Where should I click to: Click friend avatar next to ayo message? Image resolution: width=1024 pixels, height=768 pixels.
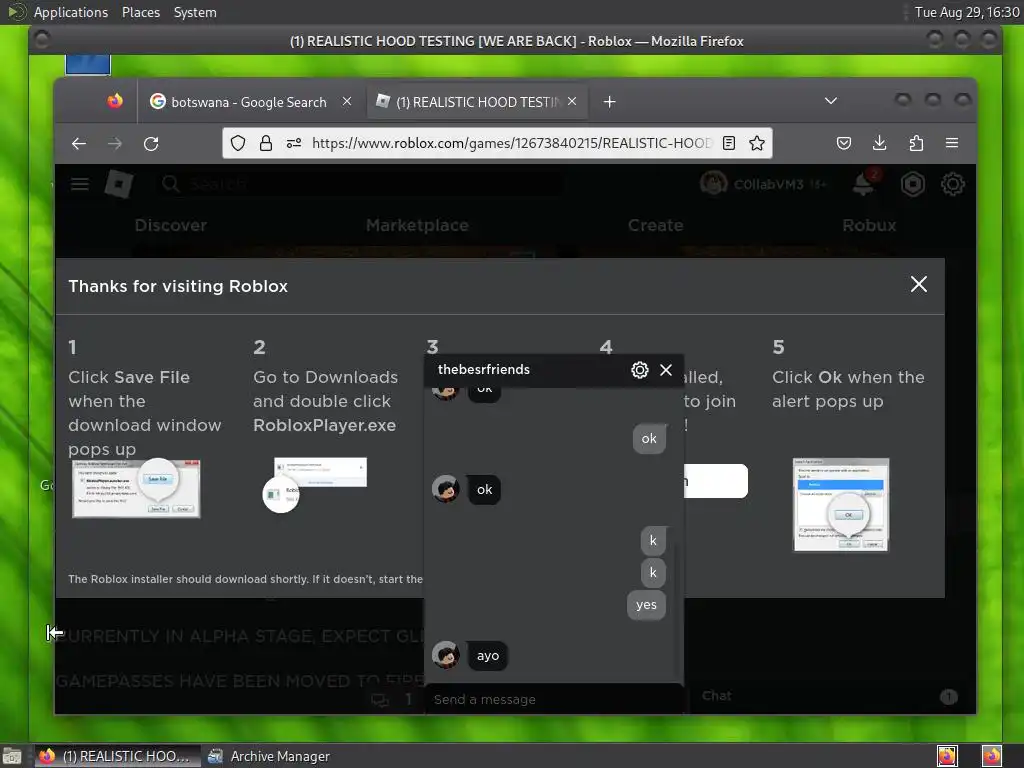point(446,655)
